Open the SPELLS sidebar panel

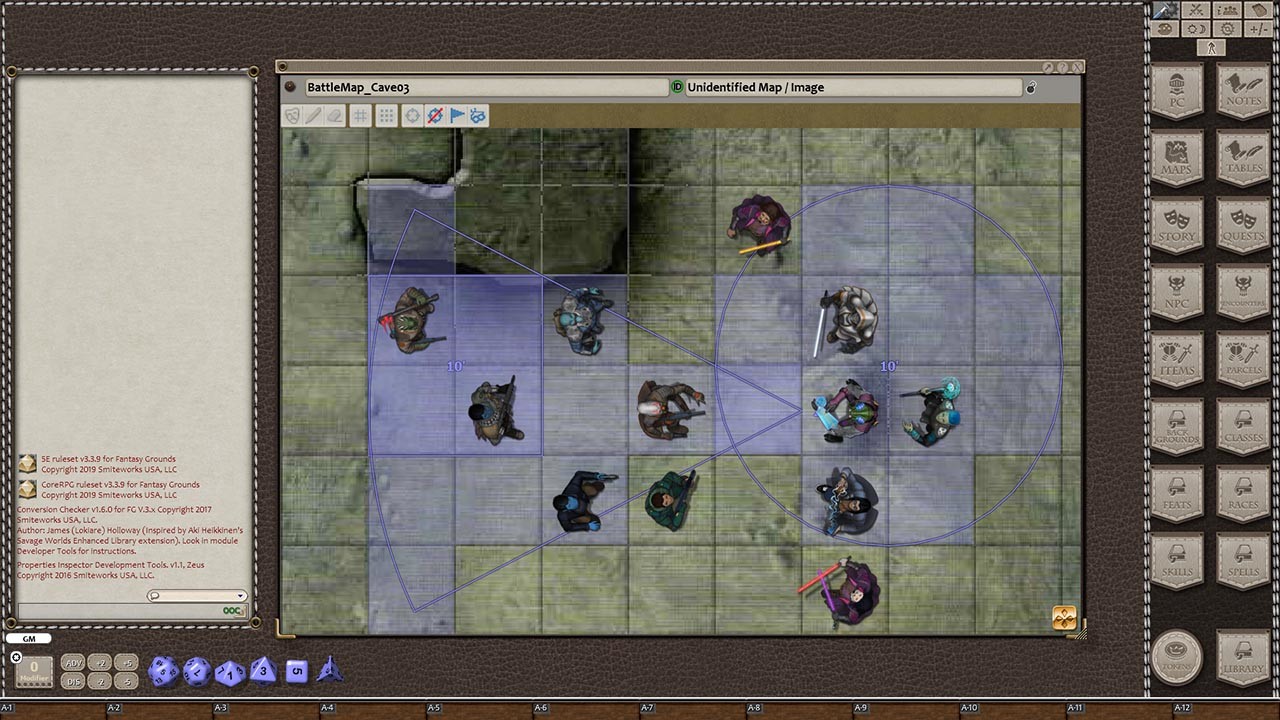tap(1243, 561)
